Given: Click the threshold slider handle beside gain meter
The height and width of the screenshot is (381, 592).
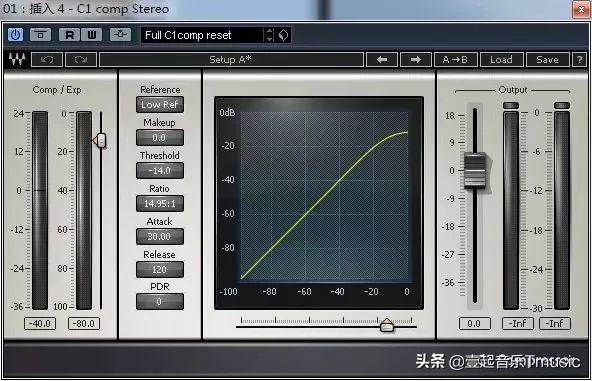Looking at the screenshot, I should point(100,140).
